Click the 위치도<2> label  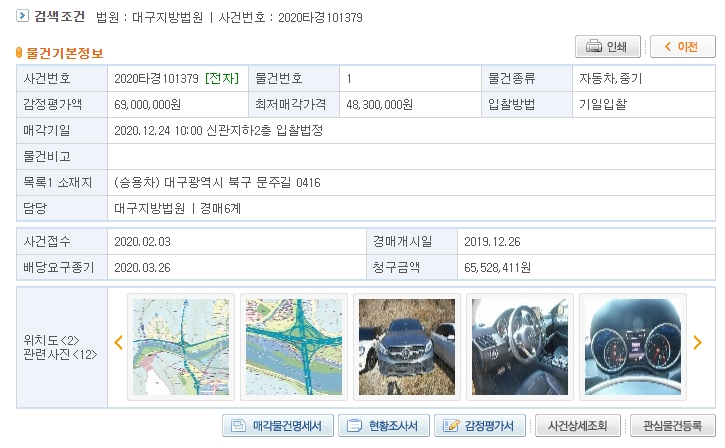point(51,340)
